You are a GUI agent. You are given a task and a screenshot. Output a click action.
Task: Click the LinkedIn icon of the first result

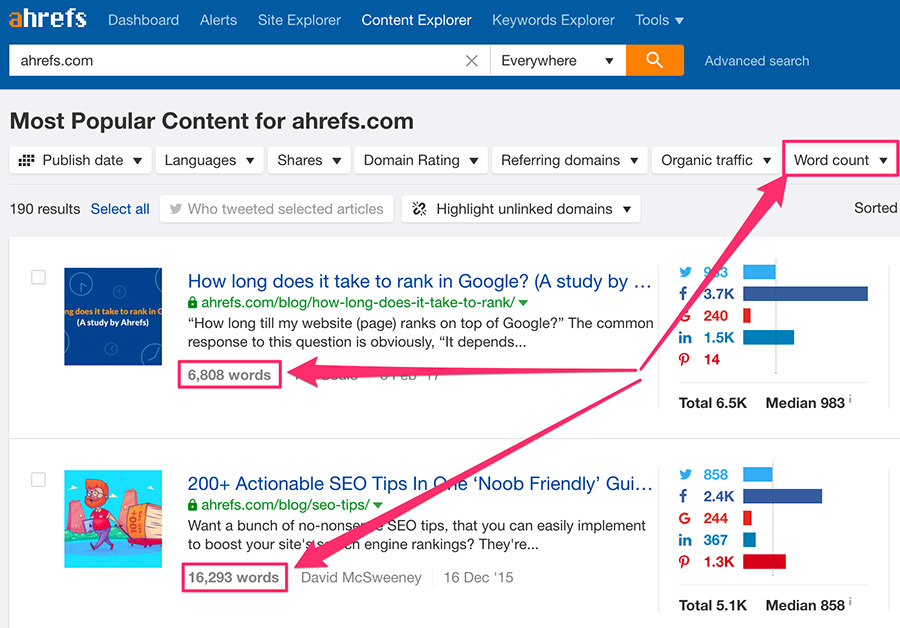coord(685,338)
